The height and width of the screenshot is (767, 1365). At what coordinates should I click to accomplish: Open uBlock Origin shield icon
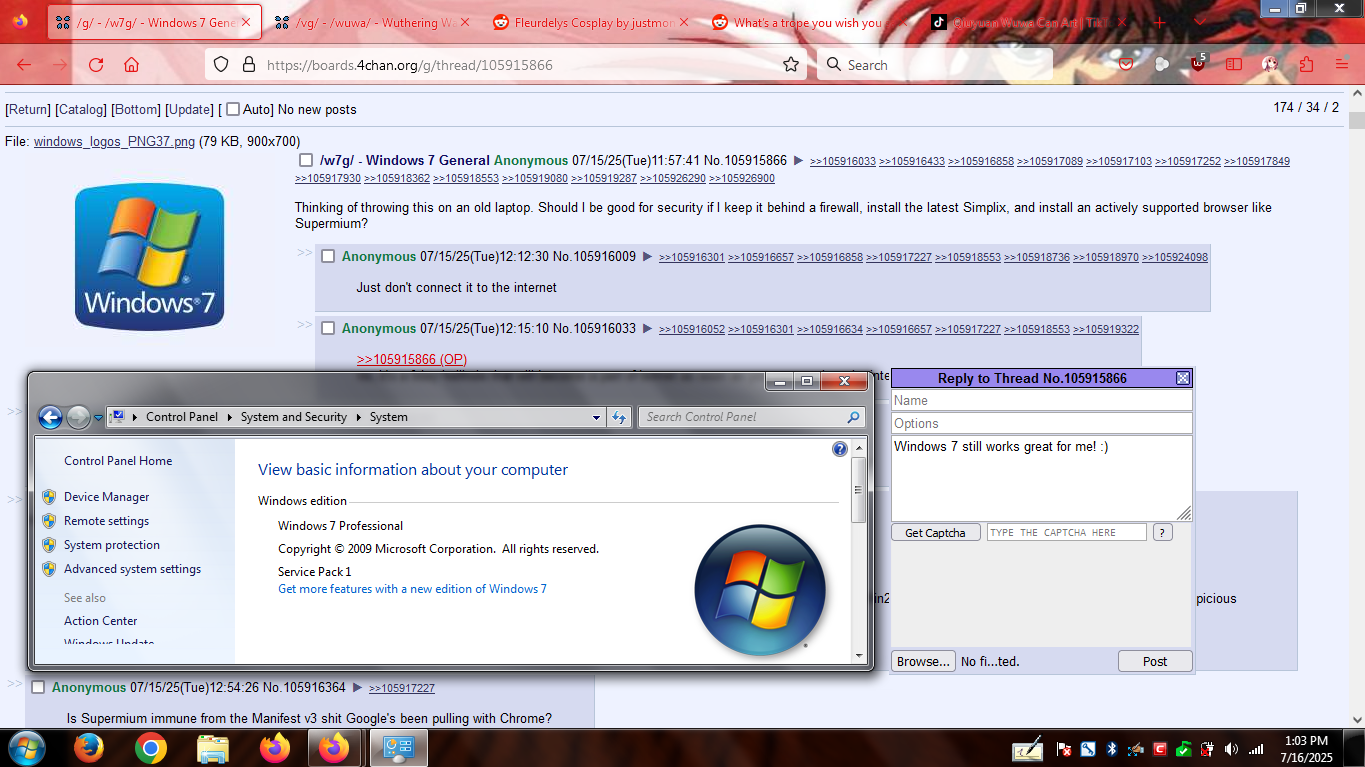point(1198,65)
